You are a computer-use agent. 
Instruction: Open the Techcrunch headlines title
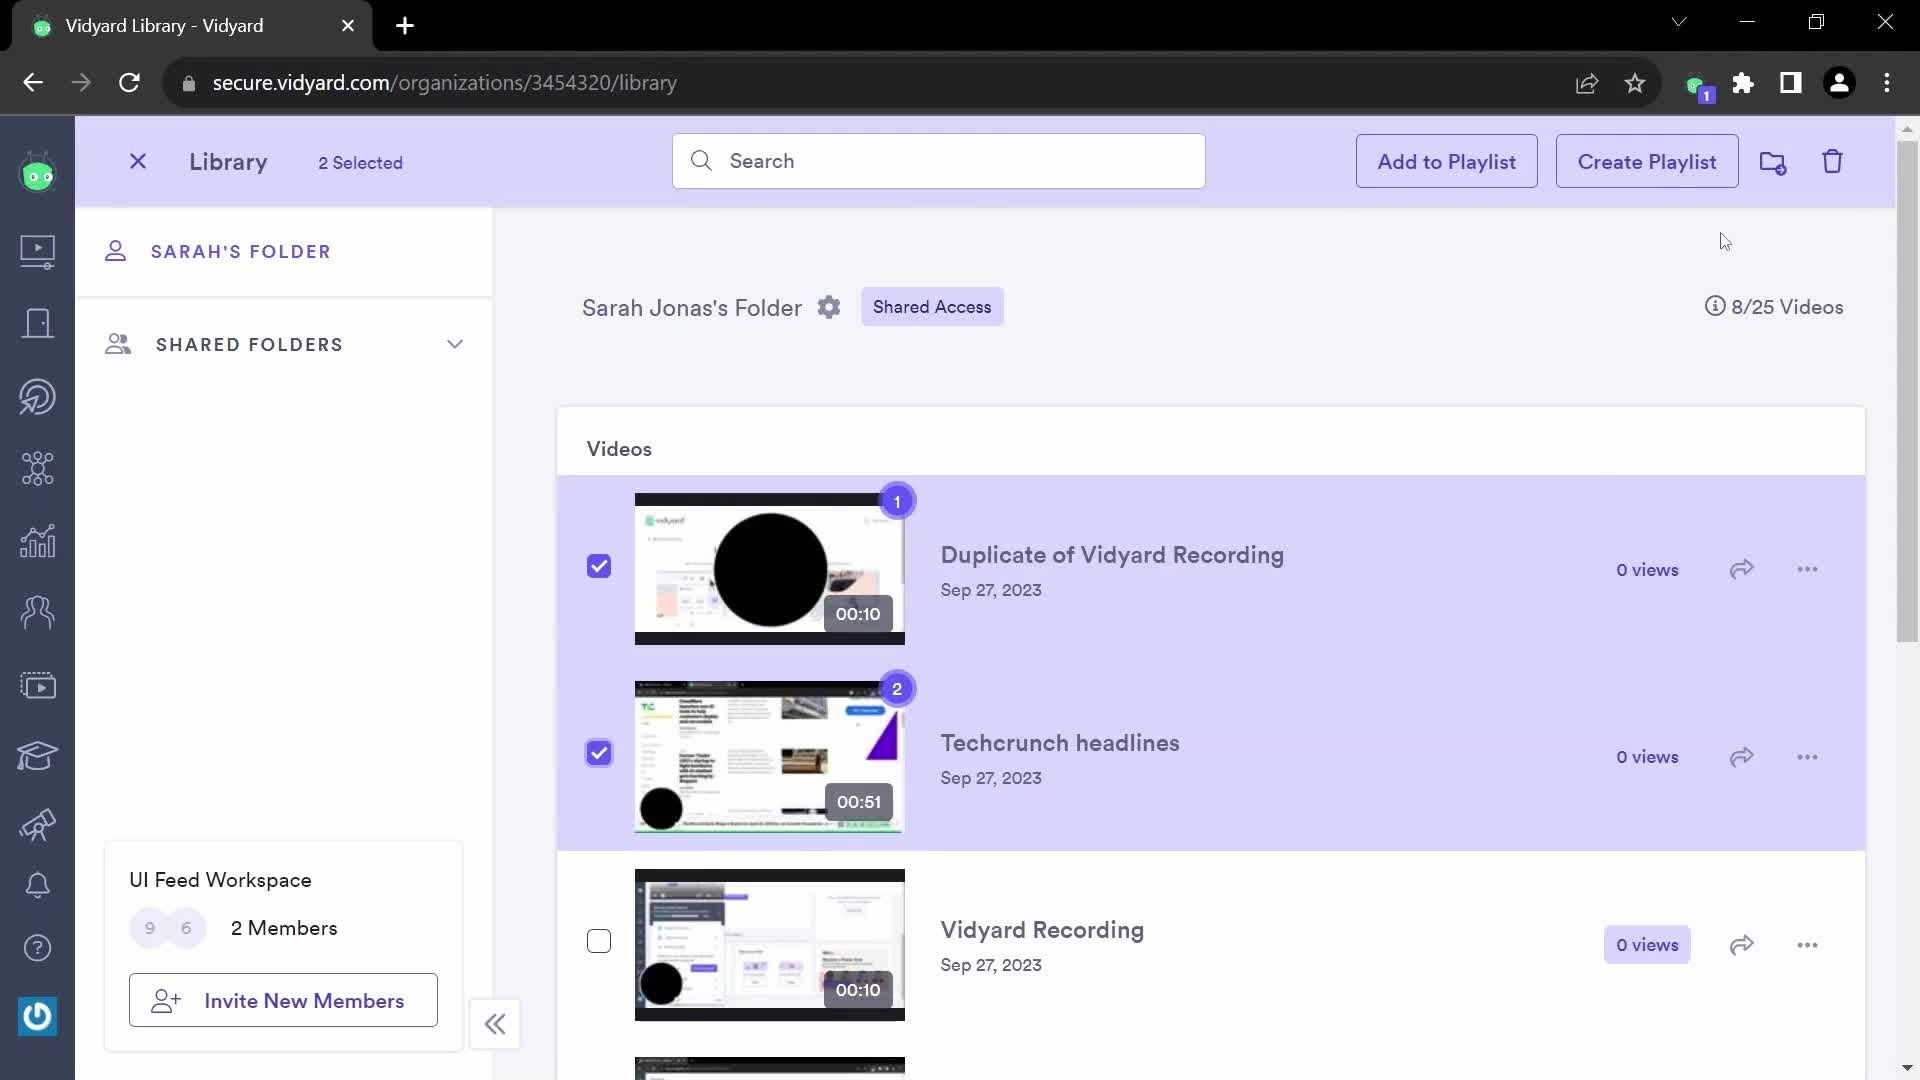[x=1060, y=743]
